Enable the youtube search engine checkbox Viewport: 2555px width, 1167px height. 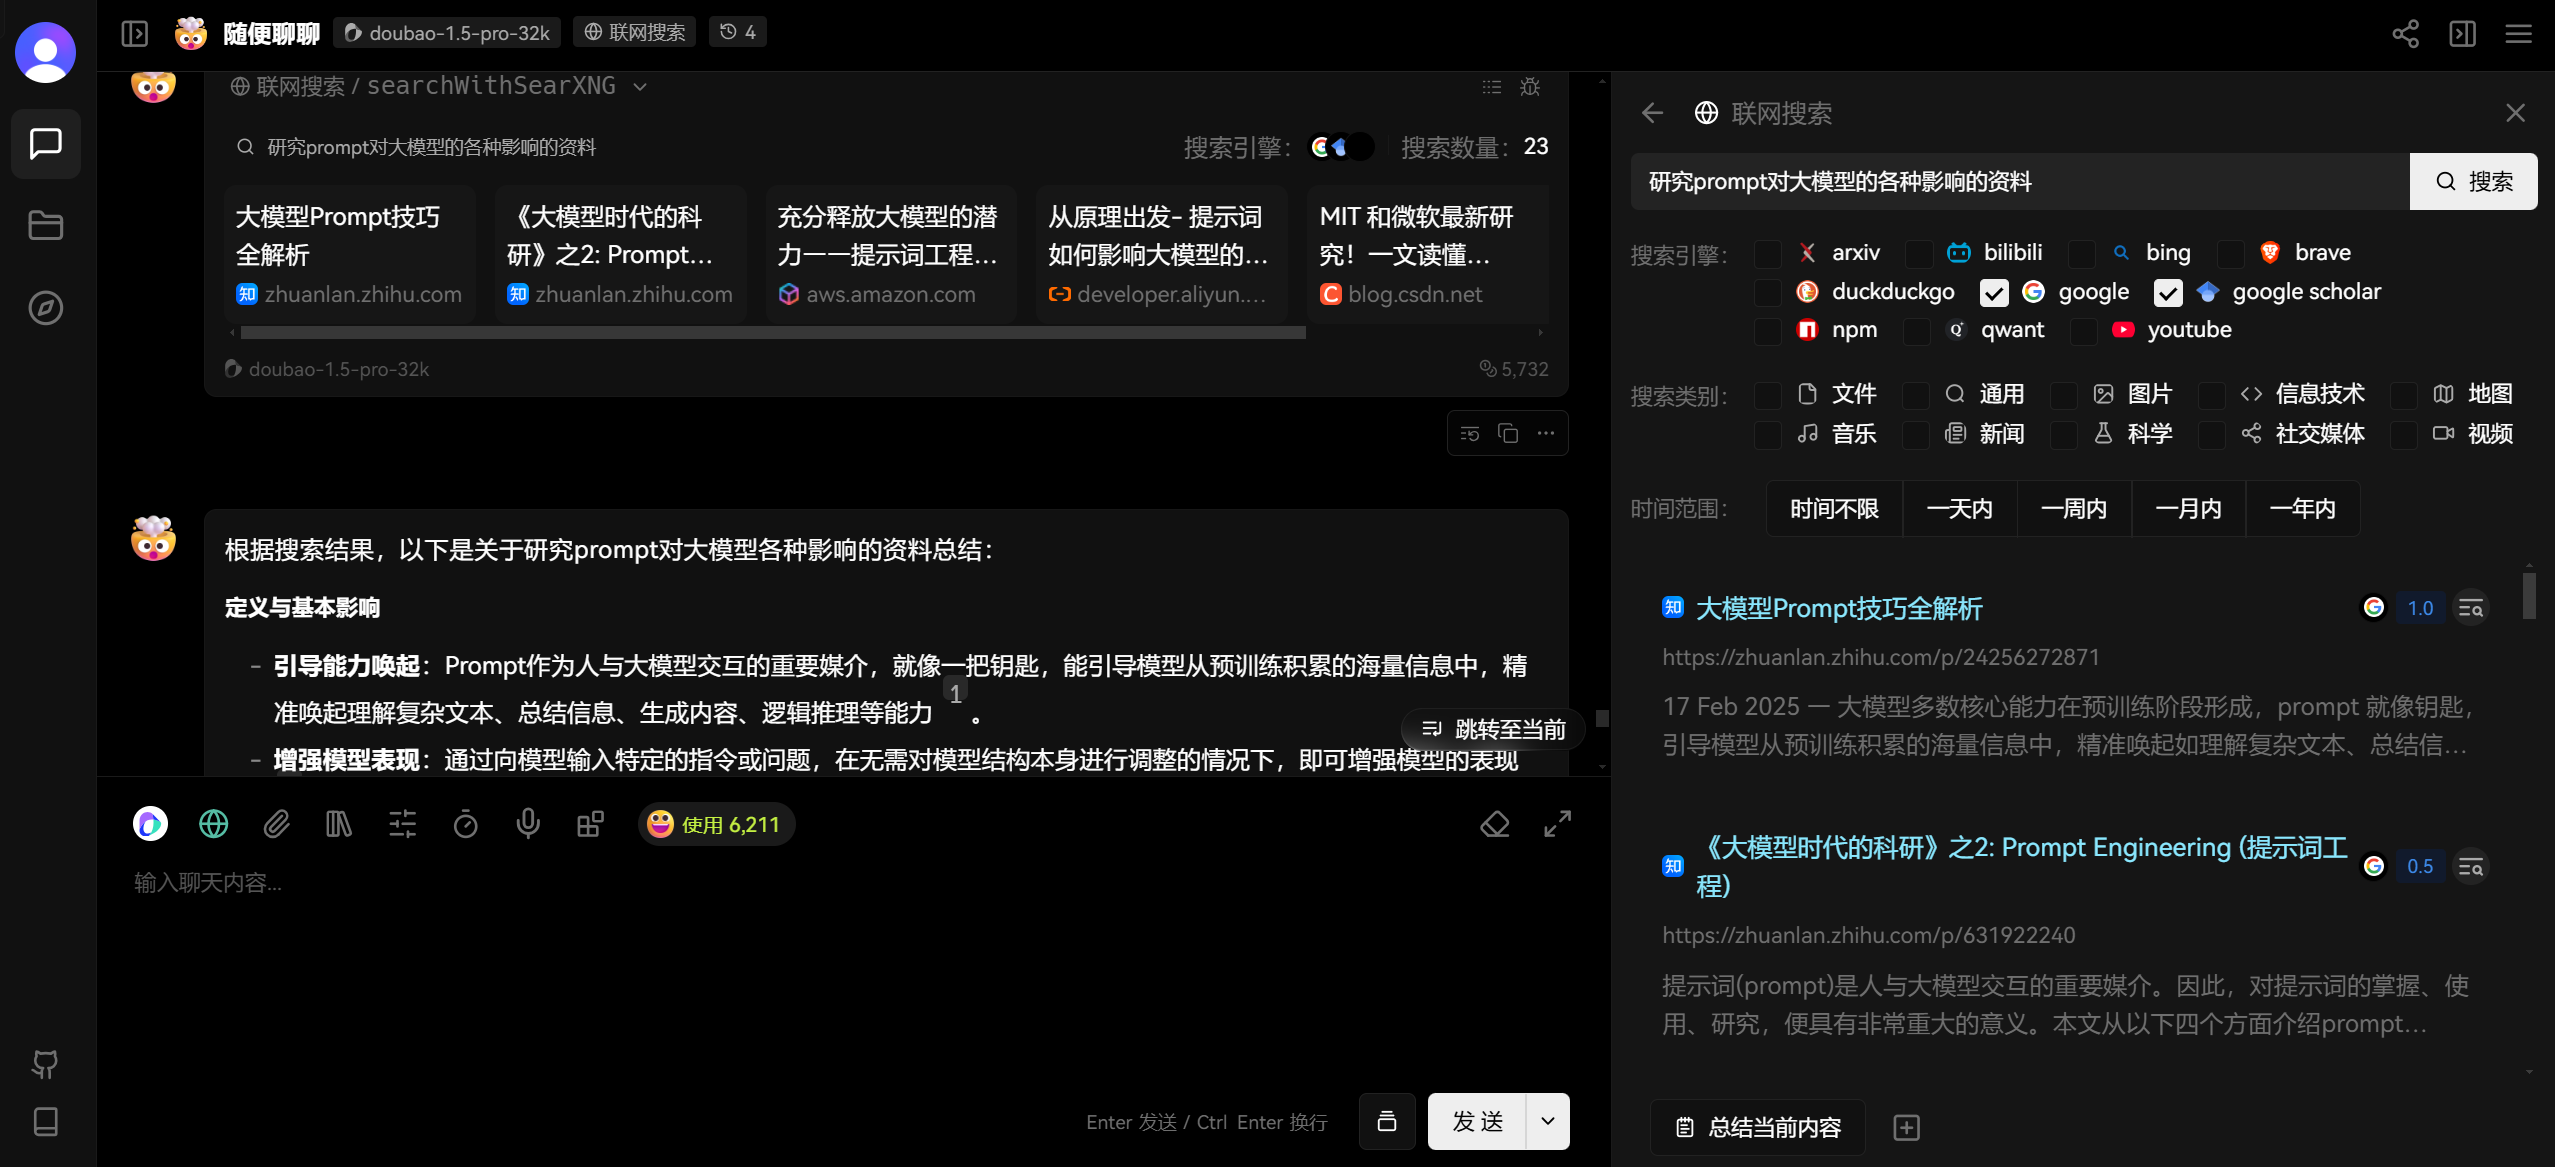point(2084,331)
